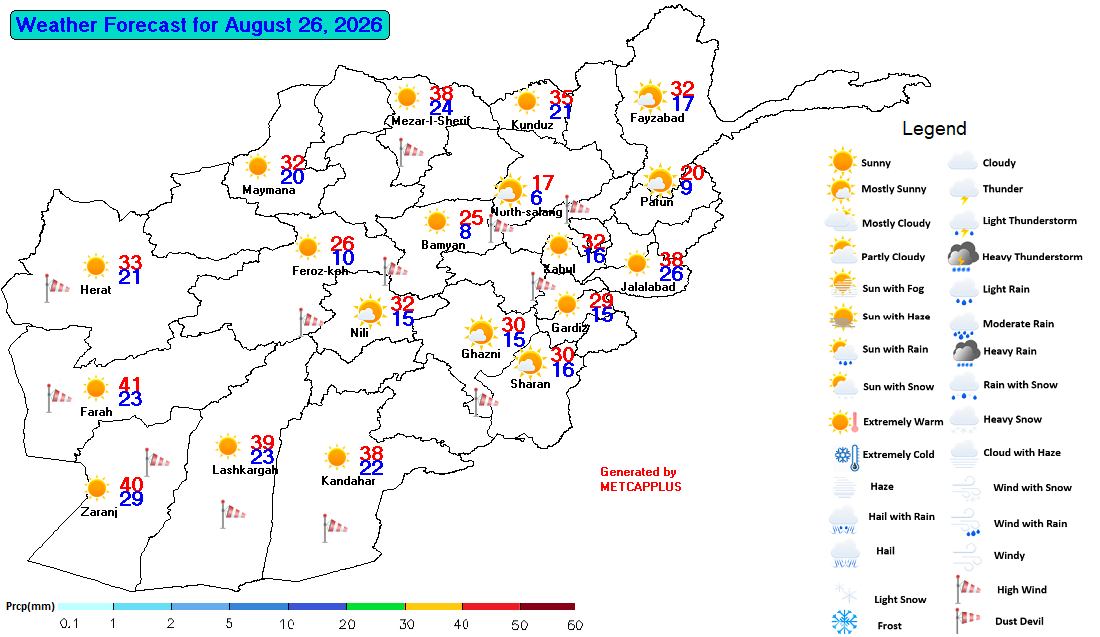Viewport: 1100px width, 637px height.
Task: Click the mostly sunny icon at Fayzabad
Action: coord(649,98)
